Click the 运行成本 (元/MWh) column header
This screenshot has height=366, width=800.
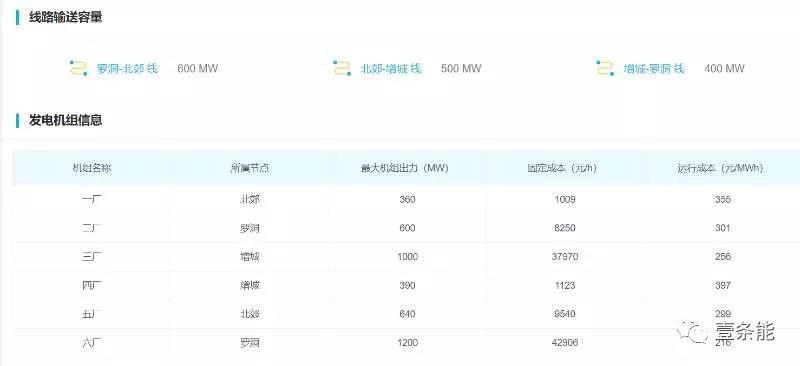[x=720, y=168]
